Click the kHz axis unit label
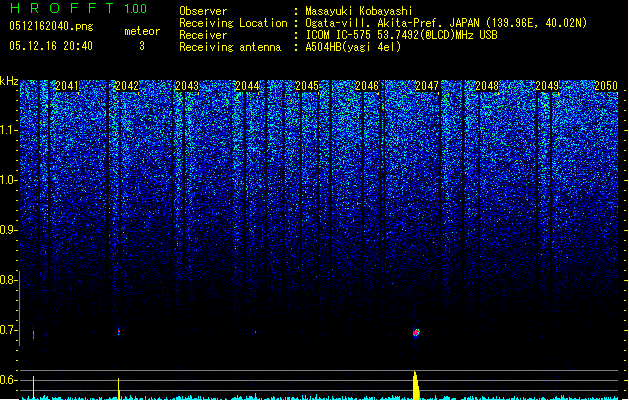The width and height of the screenshot is (629, 400). tap(9, 81)
